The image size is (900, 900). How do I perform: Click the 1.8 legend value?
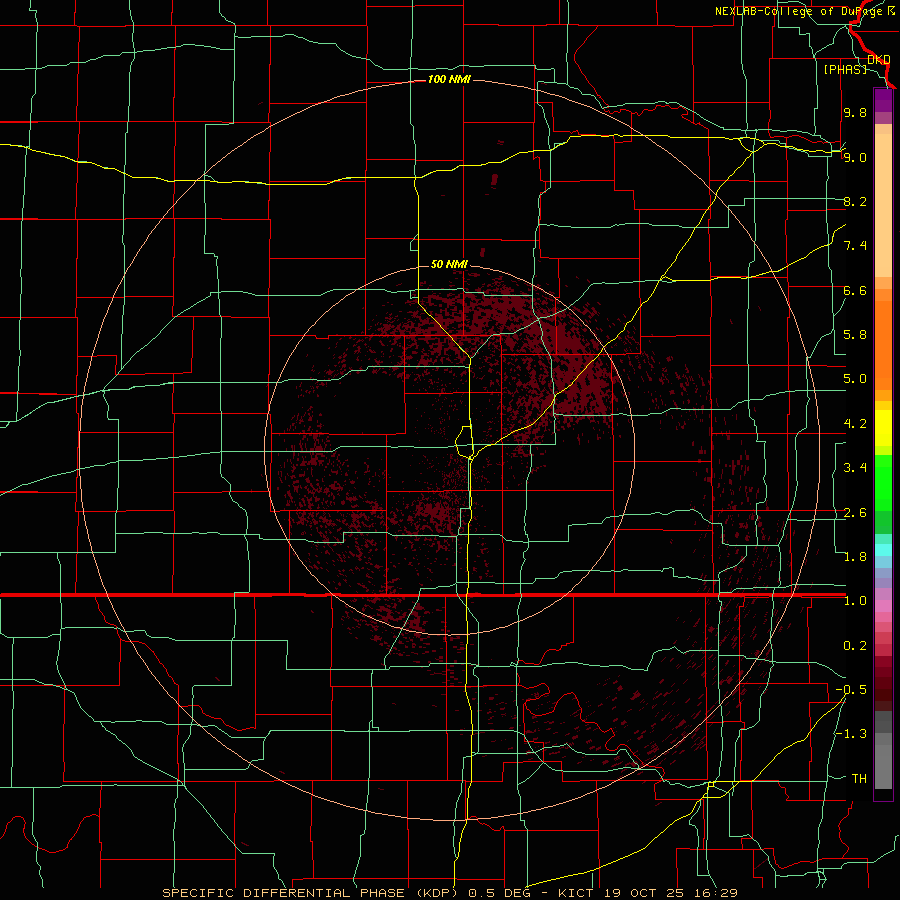[x=855, y=557]
